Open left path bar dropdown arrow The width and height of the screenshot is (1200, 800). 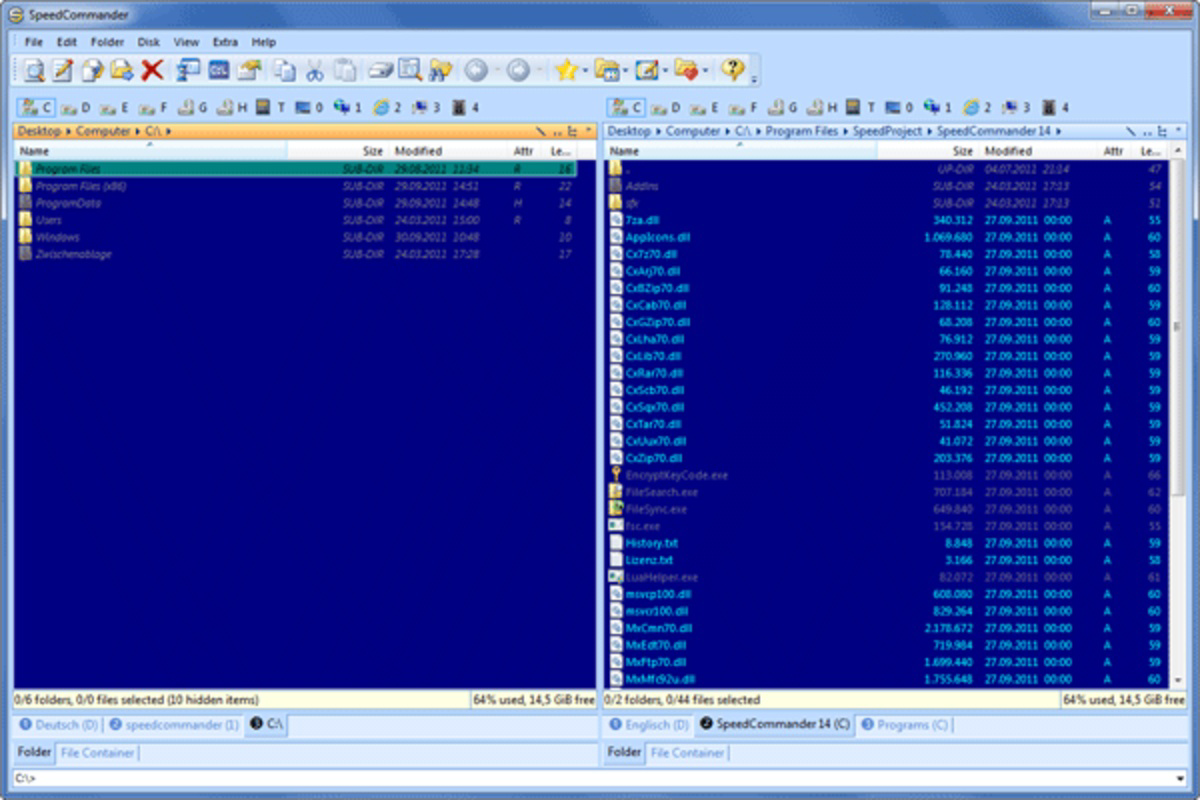tap(589, 131)
